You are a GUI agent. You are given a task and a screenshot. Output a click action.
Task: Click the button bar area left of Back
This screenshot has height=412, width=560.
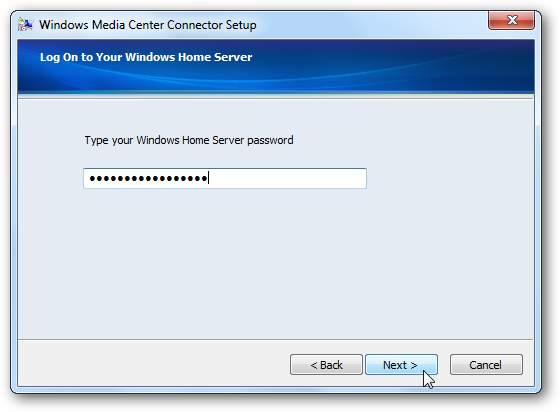[x=154, y=364]
